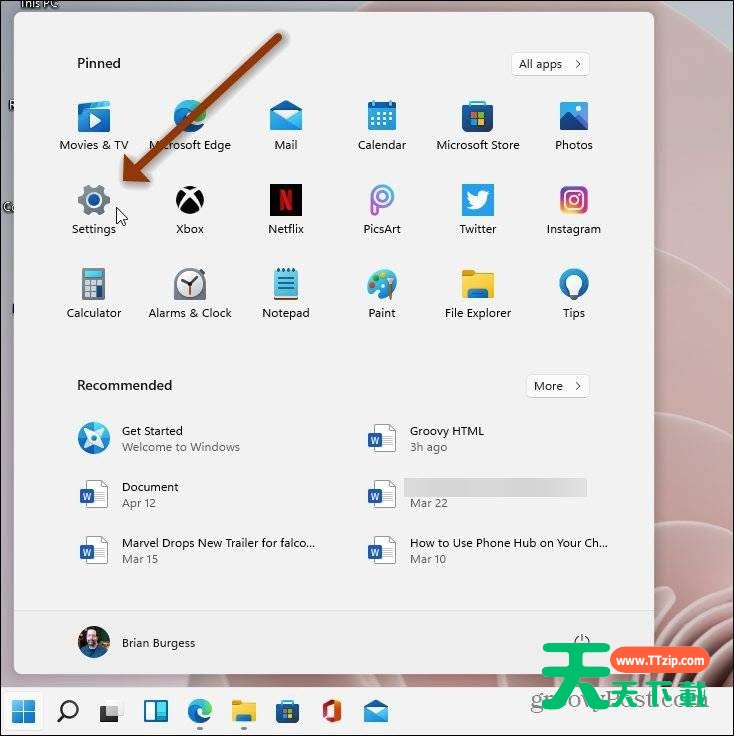Image resolution: width=734 pixels, height=736 pixels.
Task: Open the taskbar Search magnifier
Action: tap(68, 711)
